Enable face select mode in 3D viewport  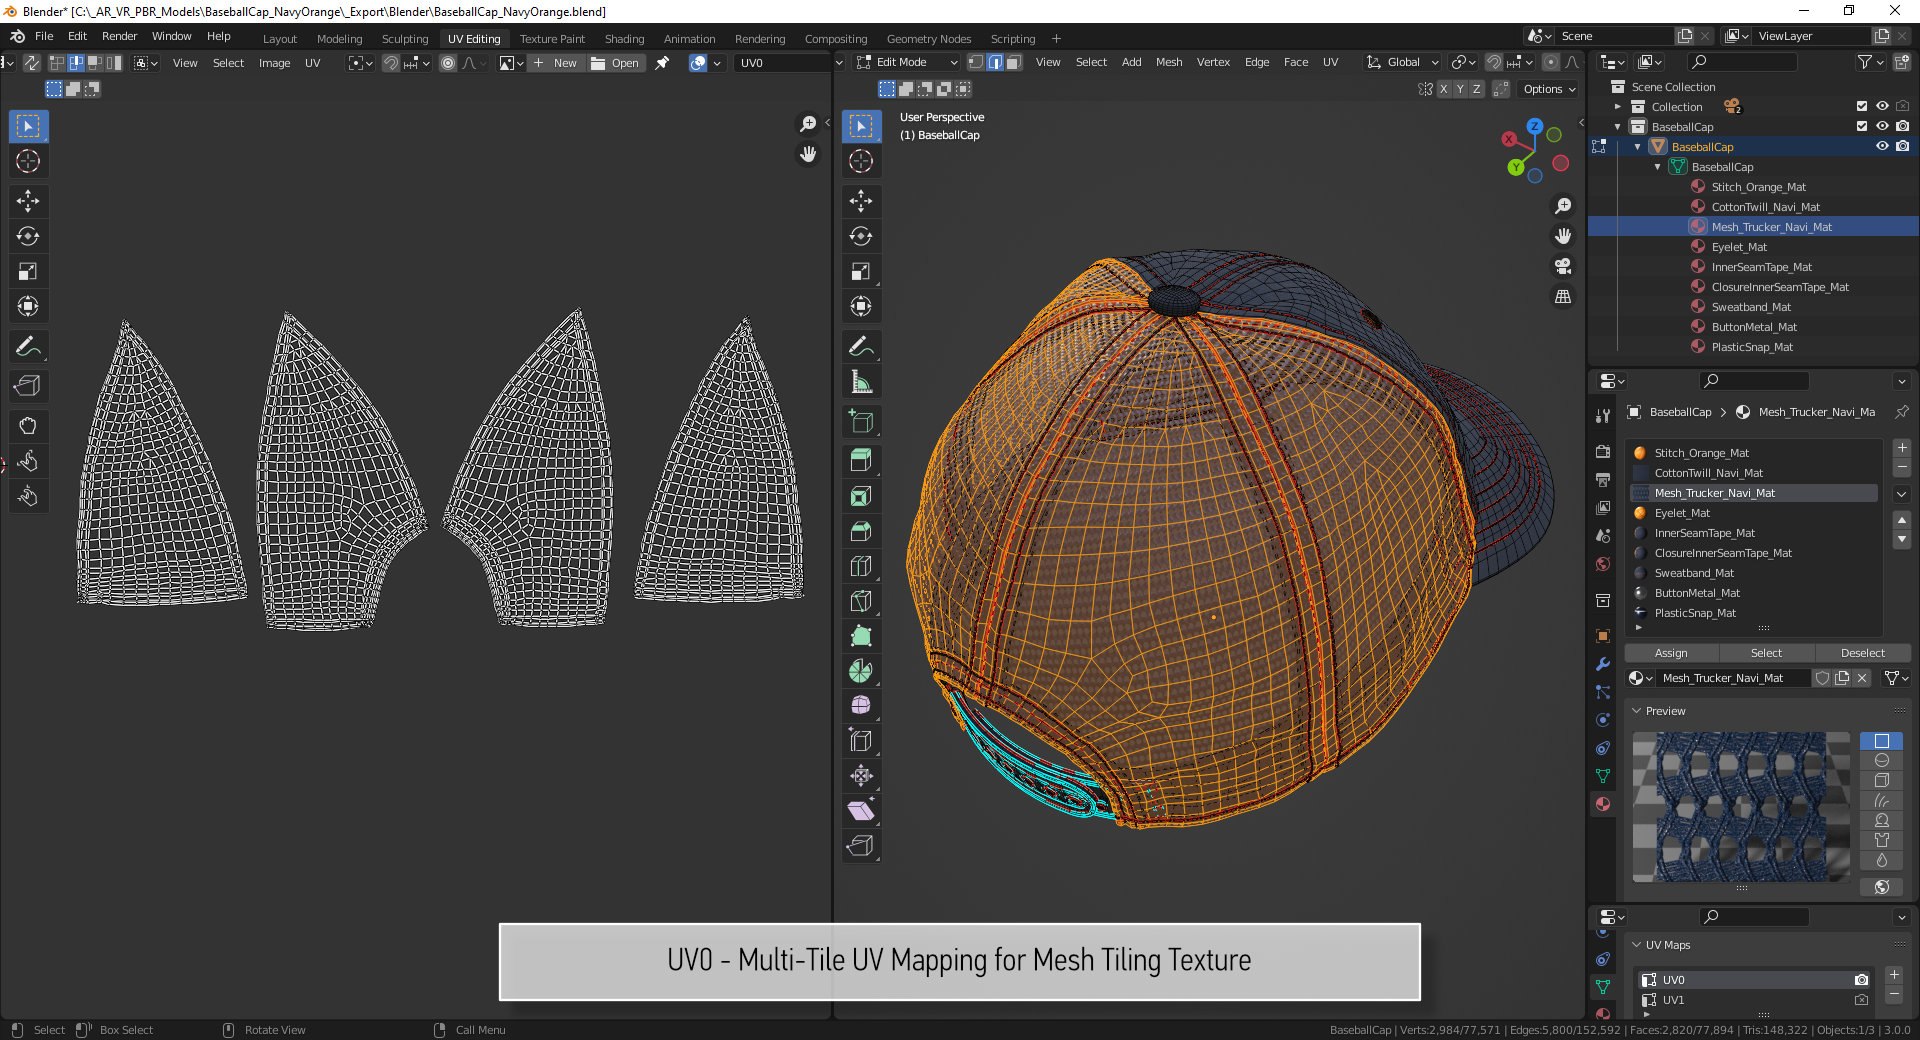click(x=1014, y=62)
